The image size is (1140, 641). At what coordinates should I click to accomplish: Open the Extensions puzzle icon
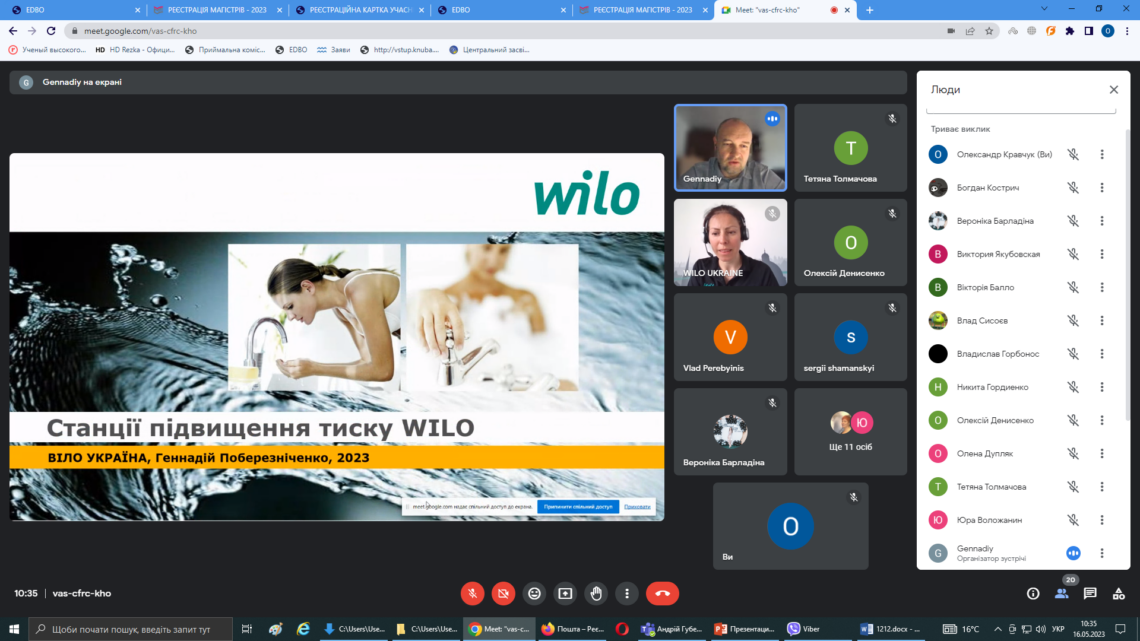click(1069, 31)
